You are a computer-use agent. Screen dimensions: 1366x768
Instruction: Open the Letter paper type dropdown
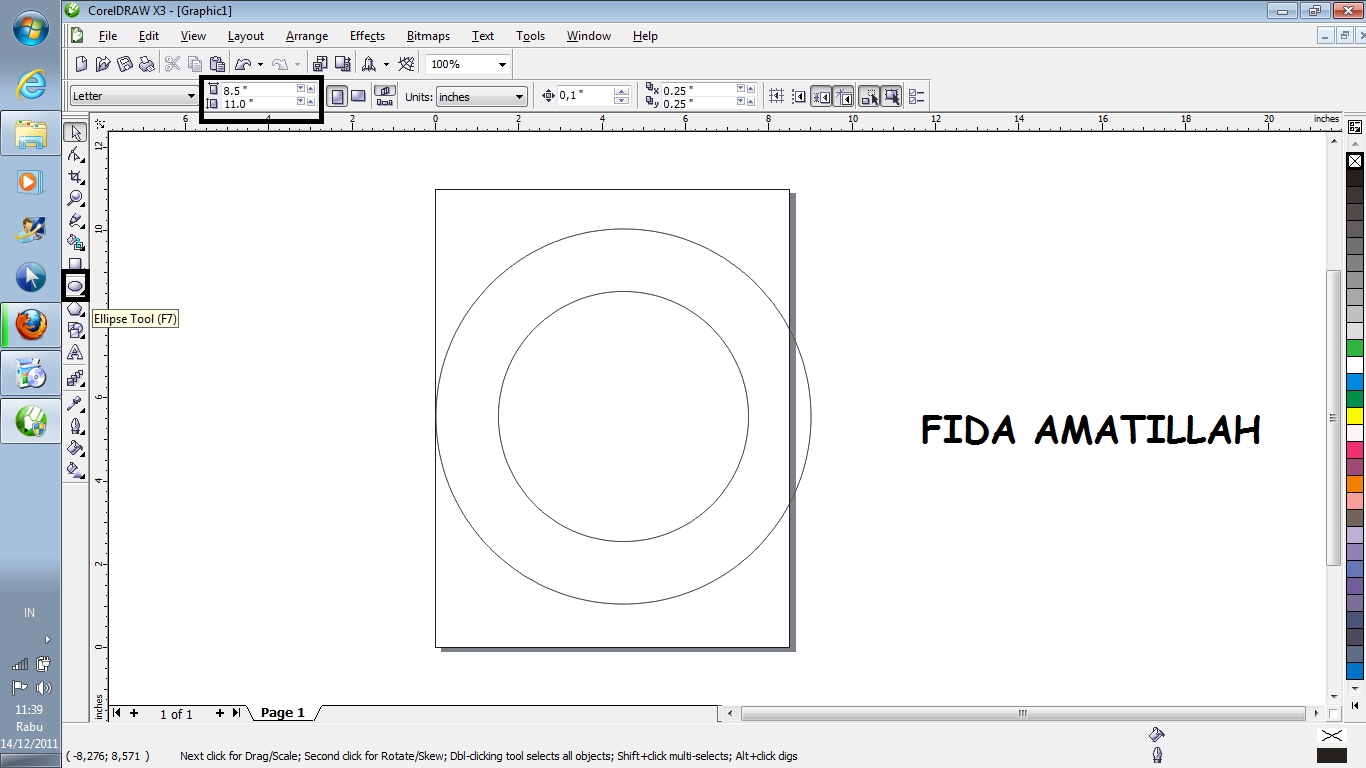click(x=191, y=96)
